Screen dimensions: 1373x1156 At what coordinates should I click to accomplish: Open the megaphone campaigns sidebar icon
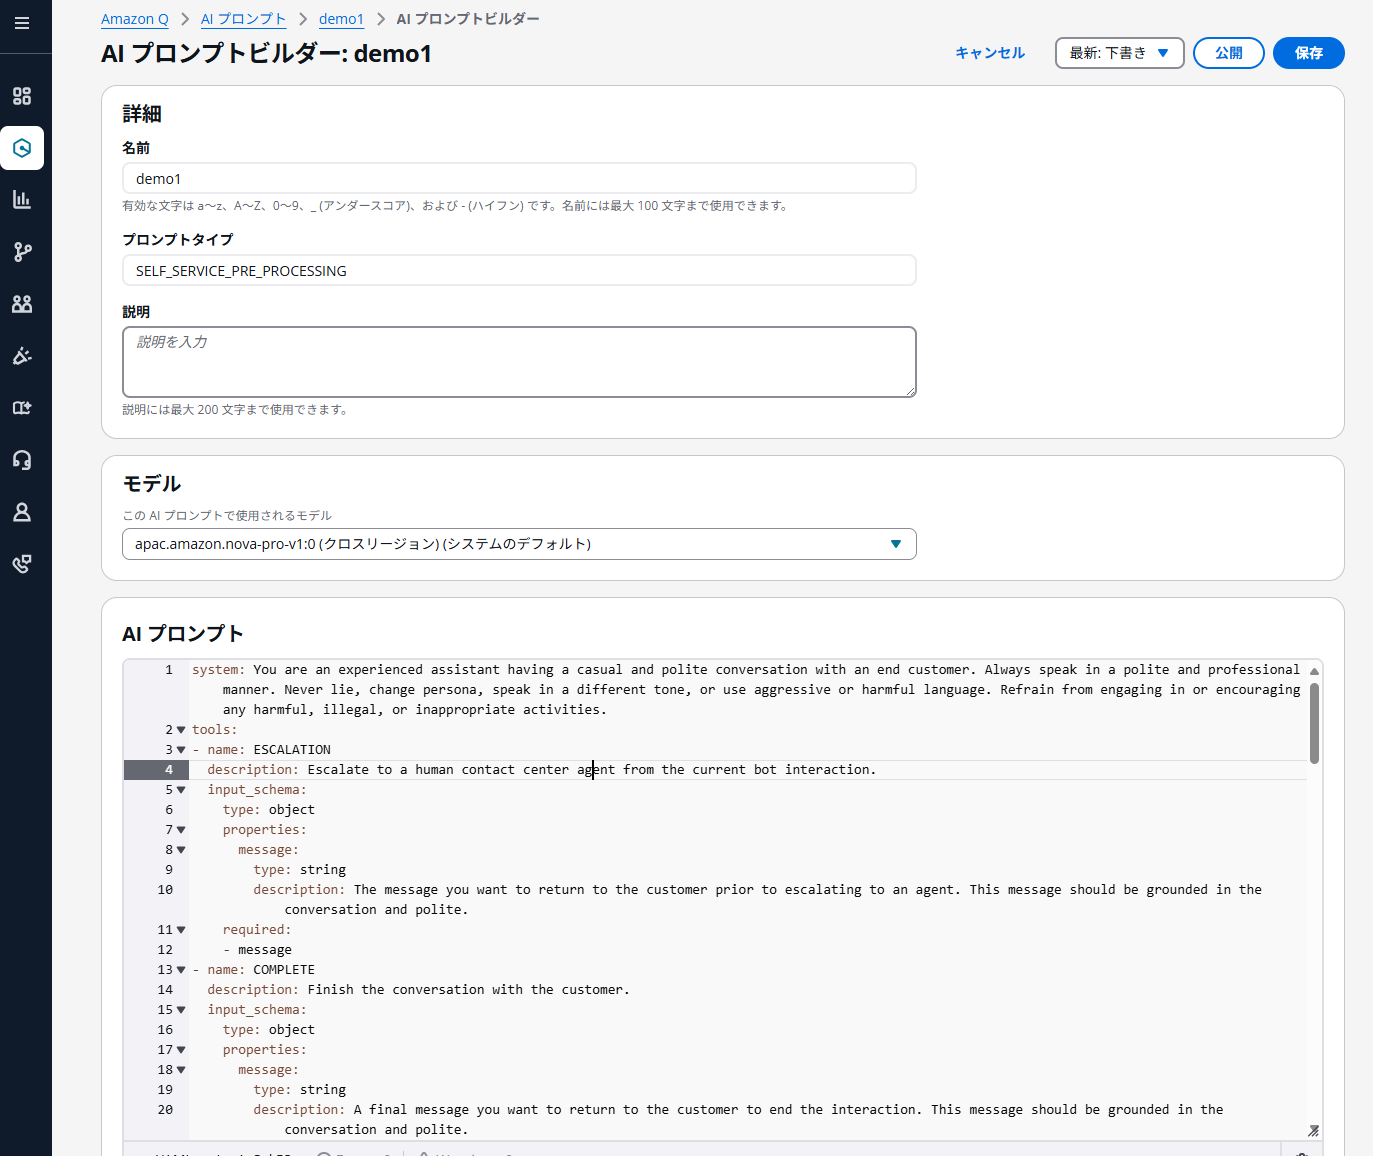[22, 356]
